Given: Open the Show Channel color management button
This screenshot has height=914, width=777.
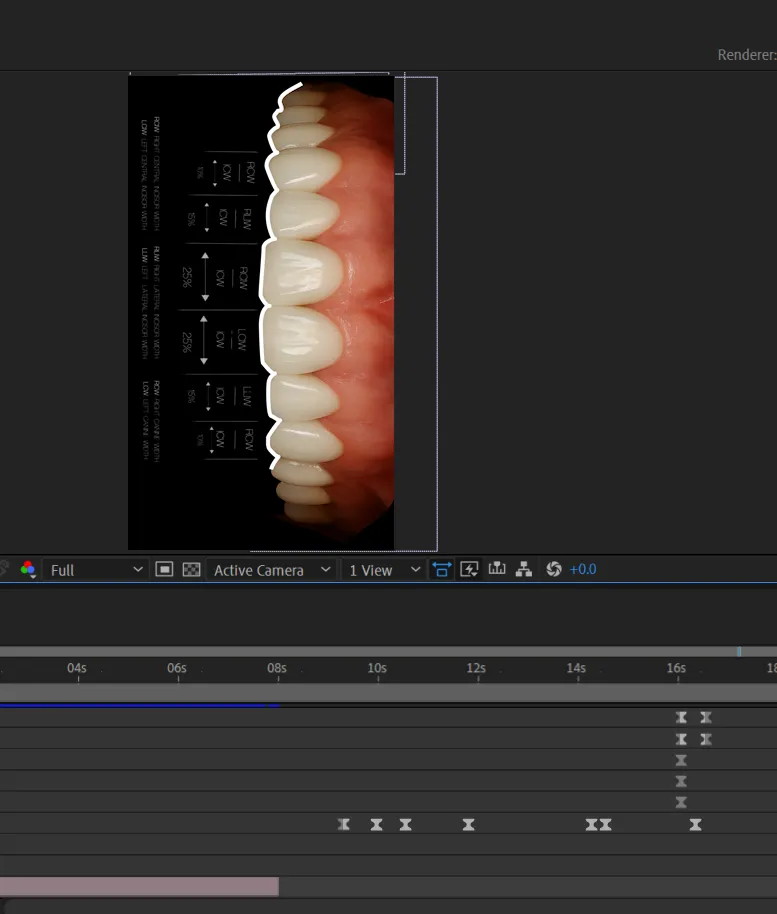Looking at the screenshot, I should tap(28, 569).
